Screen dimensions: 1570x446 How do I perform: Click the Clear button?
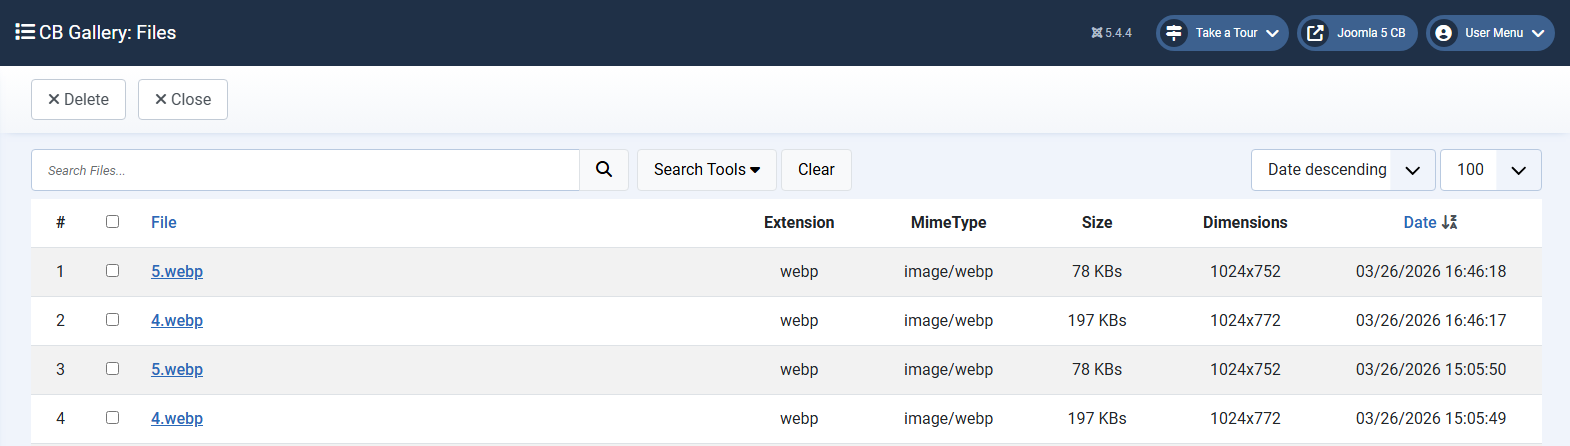[816, 170]
